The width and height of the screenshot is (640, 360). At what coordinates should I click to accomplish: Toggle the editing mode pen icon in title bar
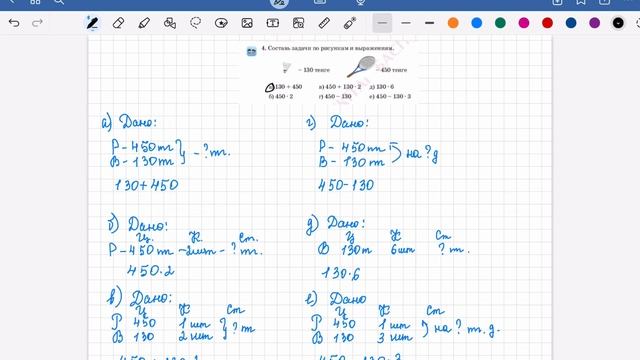pyautogui.click(x=279, y=3)
